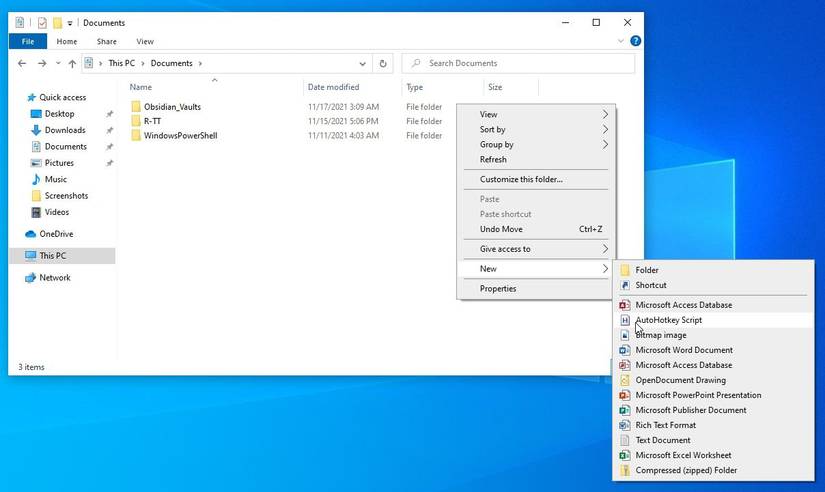
Task: Click the AutoHotkey Script H icon
Action: [x=625, y=320]
